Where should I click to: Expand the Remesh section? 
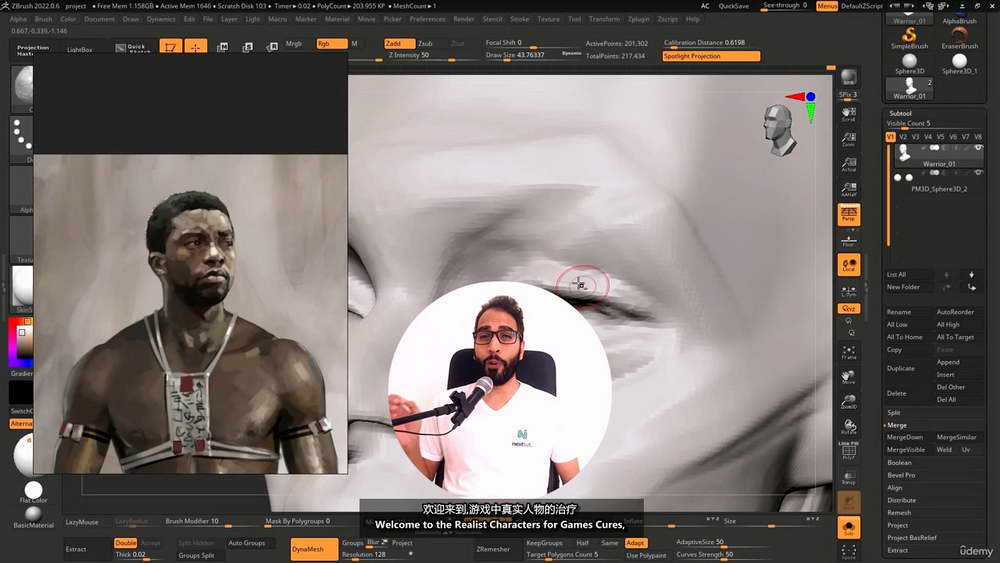(x=899, y=513)
